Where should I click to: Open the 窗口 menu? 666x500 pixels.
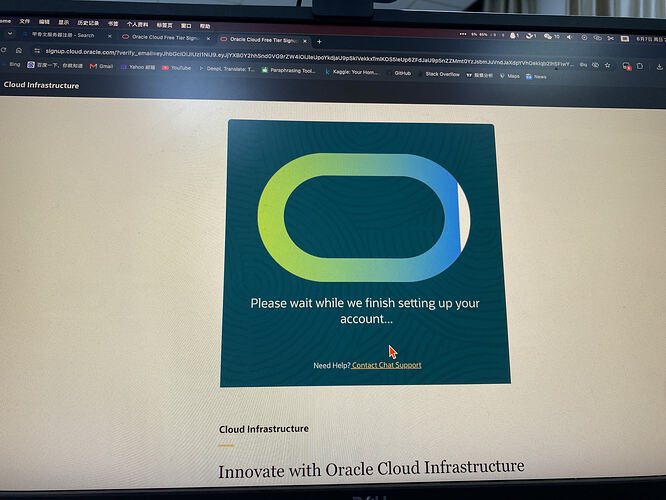(x=186, y=26)
